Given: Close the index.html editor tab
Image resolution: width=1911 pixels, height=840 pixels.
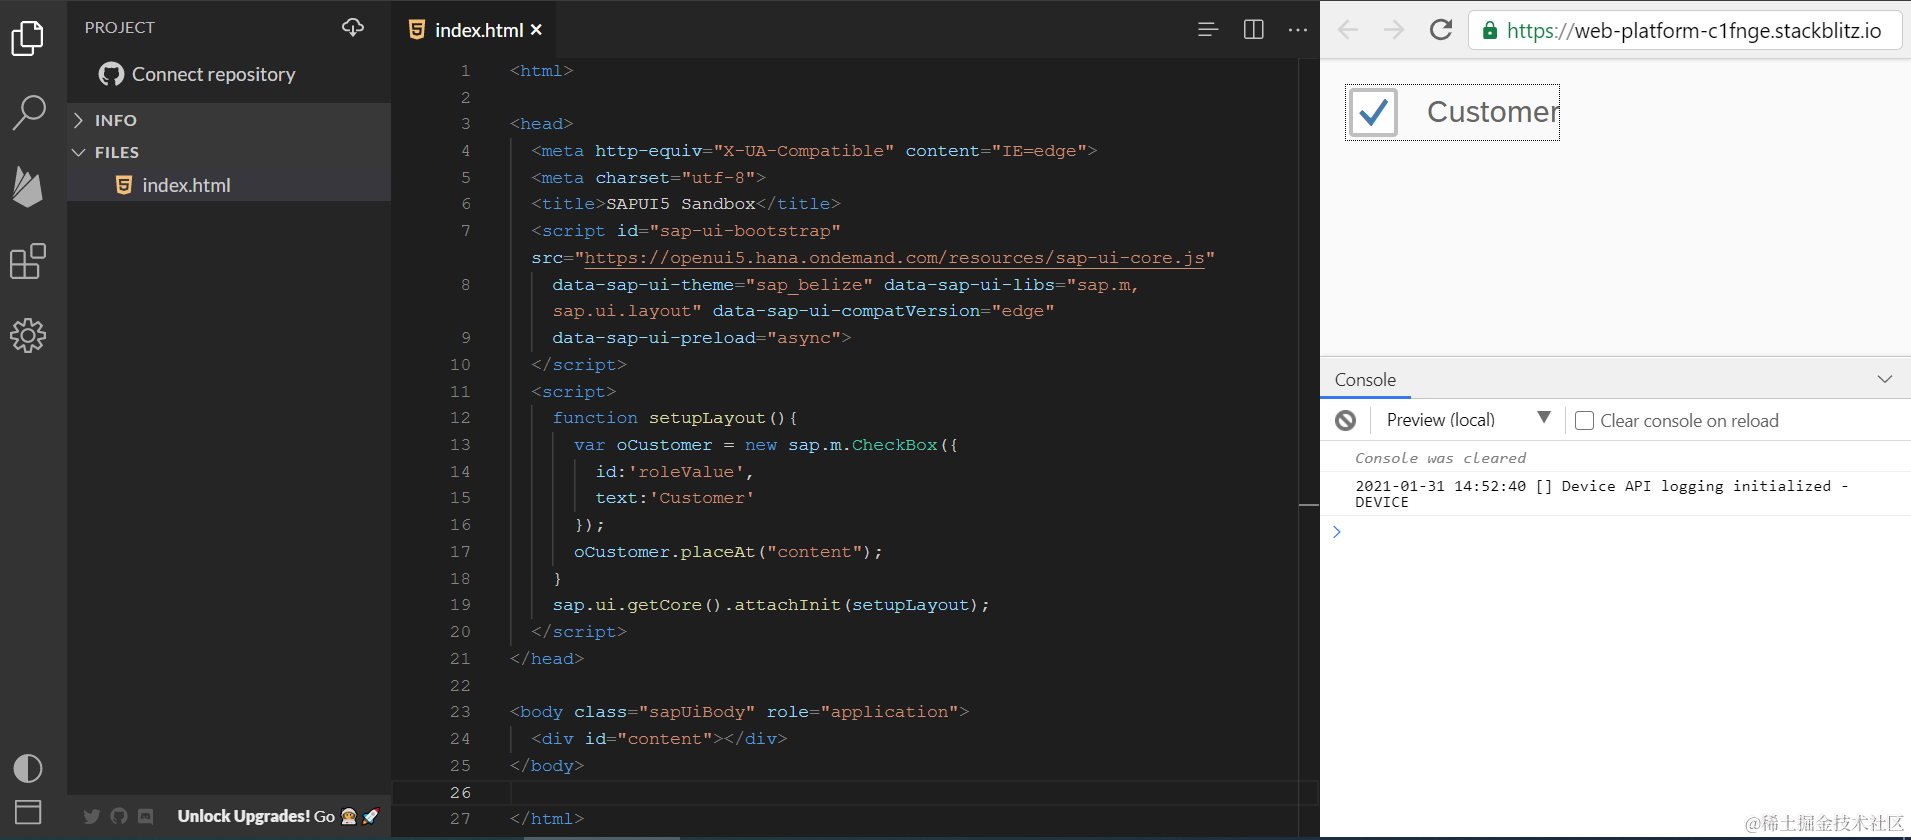Looking at the screenshot, I should click(537, 30).
